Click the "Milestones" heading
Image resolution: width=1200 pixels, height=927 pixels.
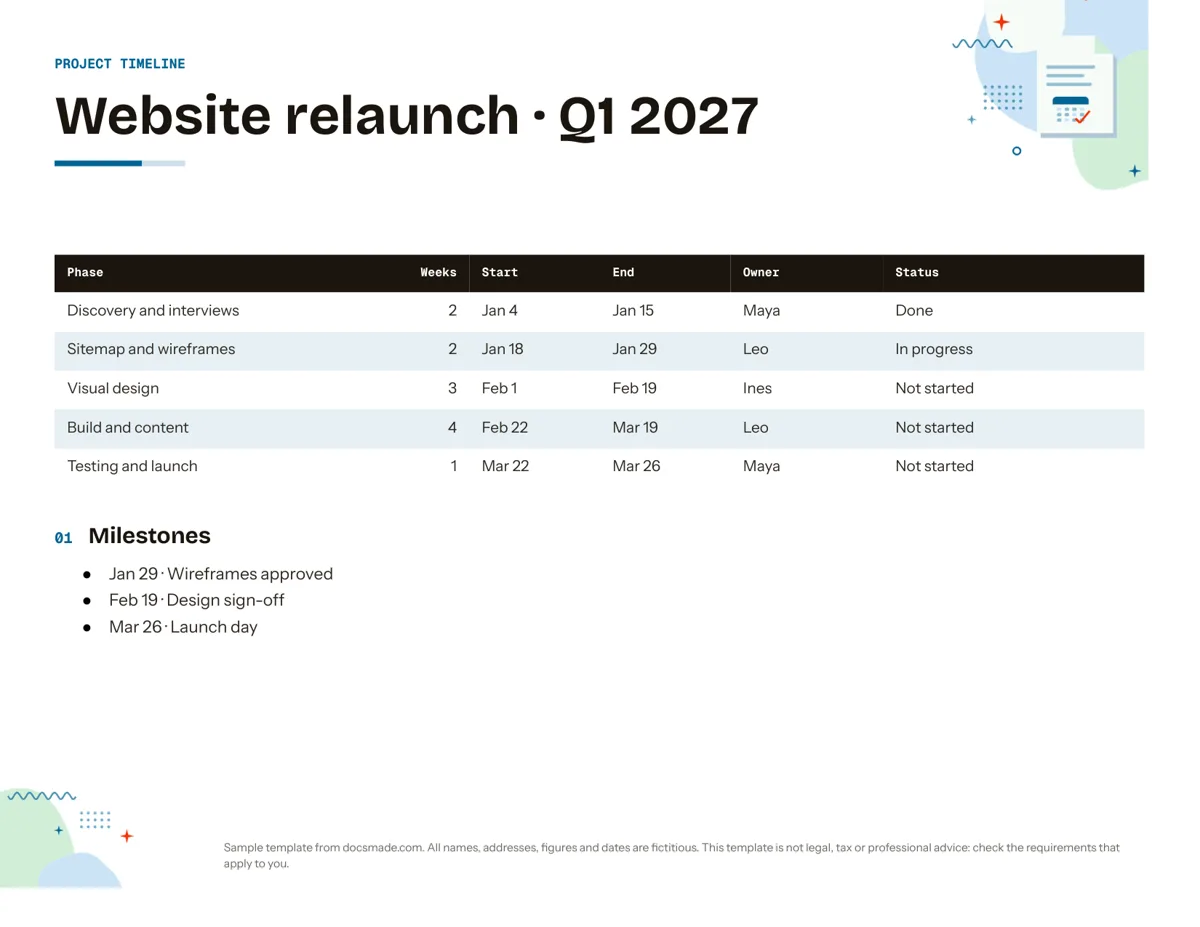[x=150, y=537]
